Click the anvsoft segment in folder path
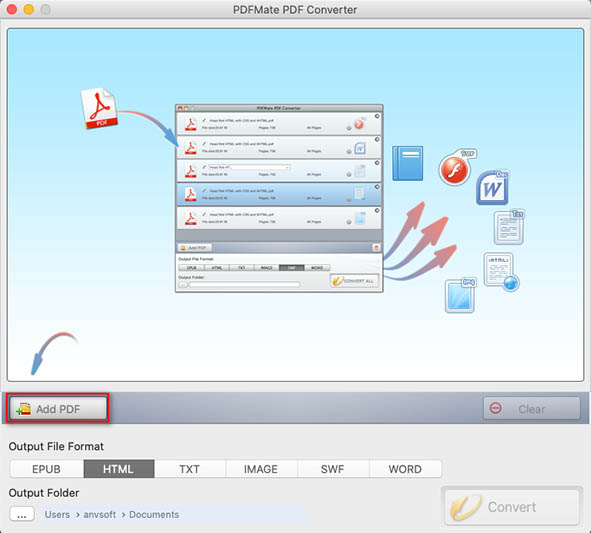The width and height of the screenshot is (591, 533). 100,515
